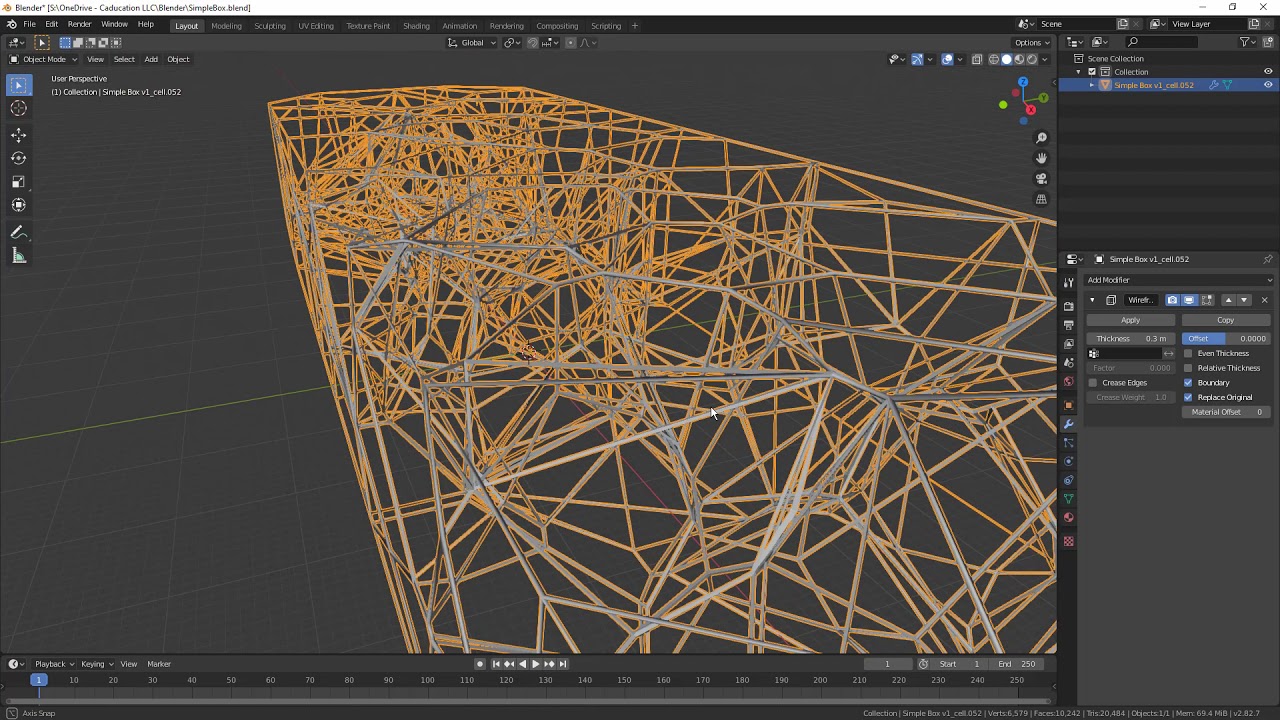Open the Edit menu
Screen dimensions: 1280x720
[x=51, y=24]
